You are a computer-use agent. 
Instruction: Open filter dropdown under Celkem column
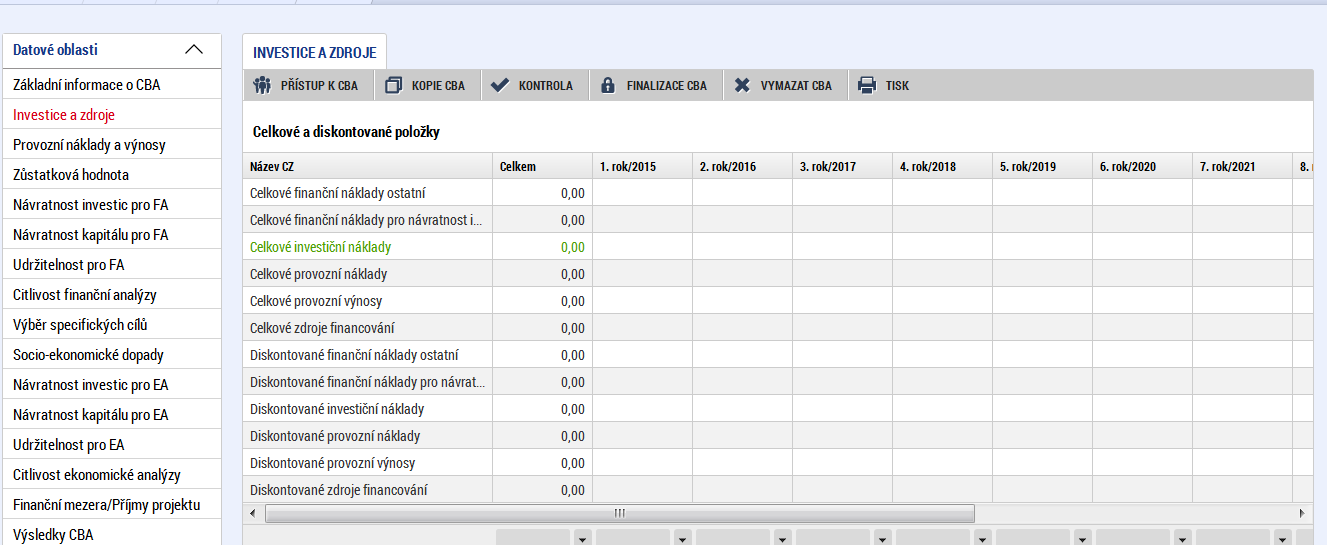point(582,538)
